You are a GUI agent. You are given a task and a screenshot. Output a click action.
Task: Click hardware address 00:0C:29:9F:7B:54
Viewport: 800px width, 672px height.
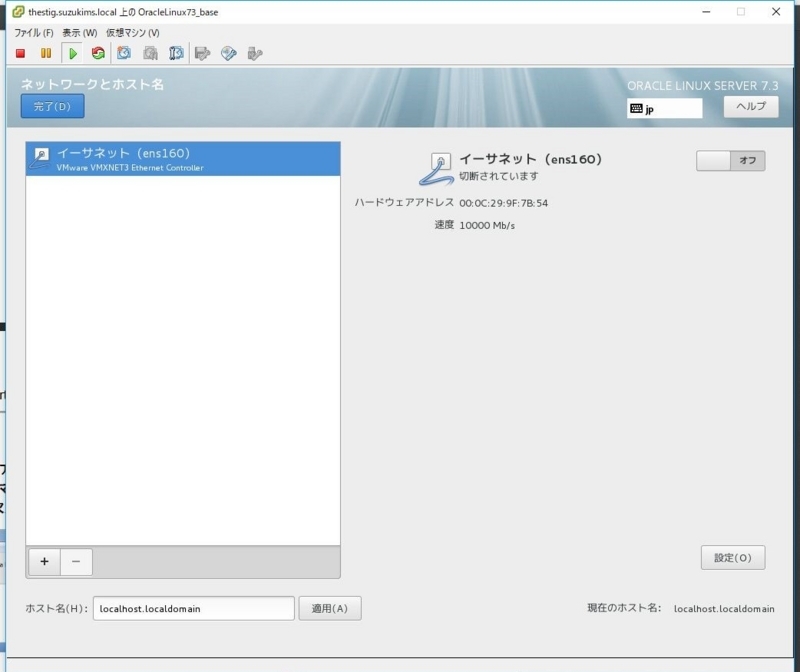point(503,203)
